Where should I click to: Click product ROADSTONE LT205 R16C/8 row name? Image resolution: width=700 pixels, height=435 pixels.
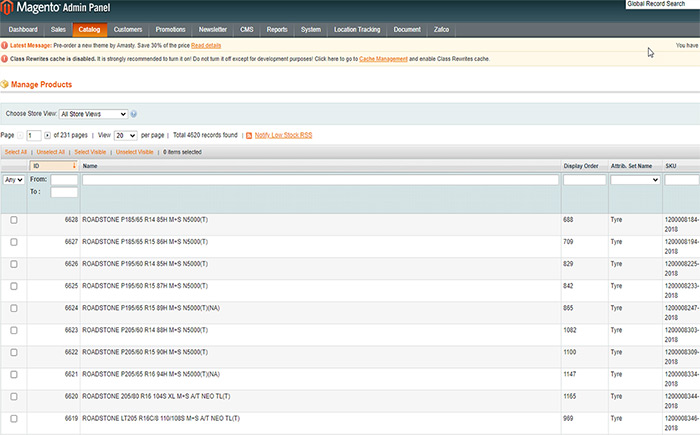pos(161,418)
